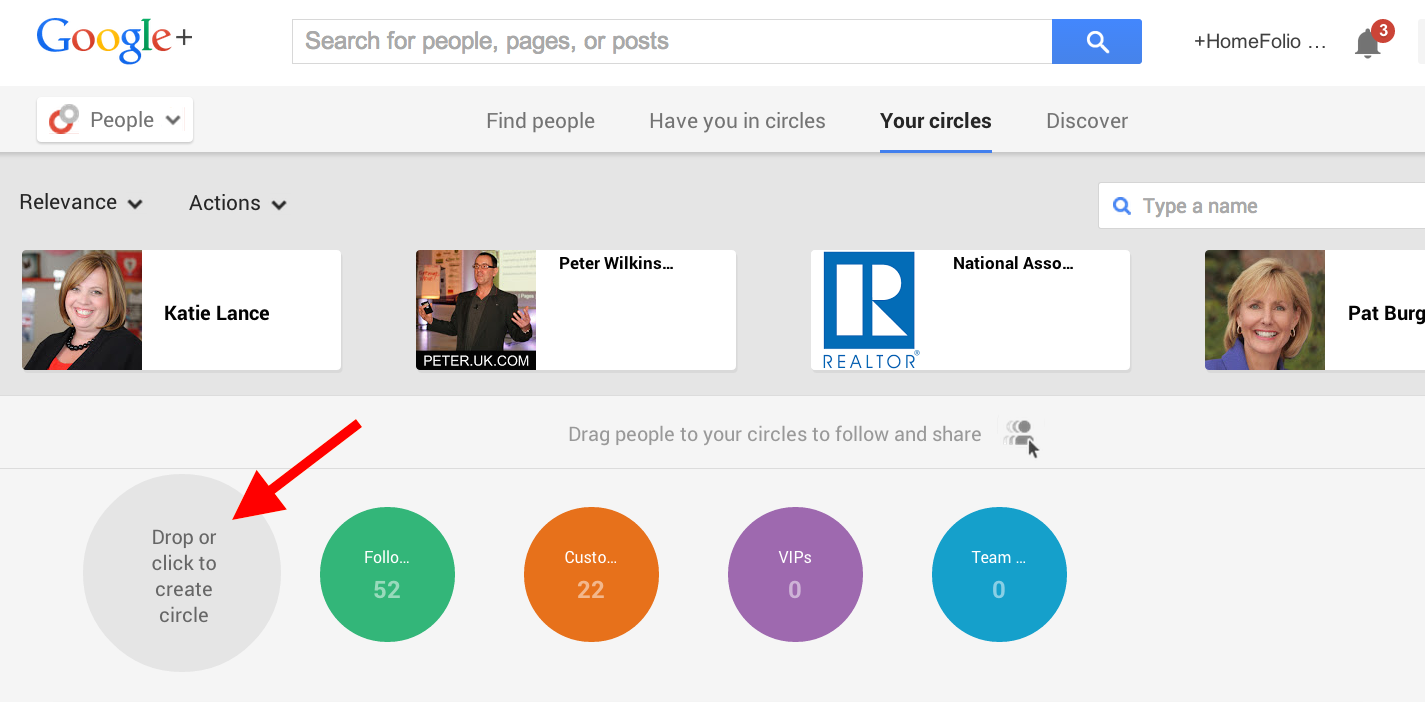
Task: Focus the 'Search for people, pages, or posts' box
Action: 672,41
